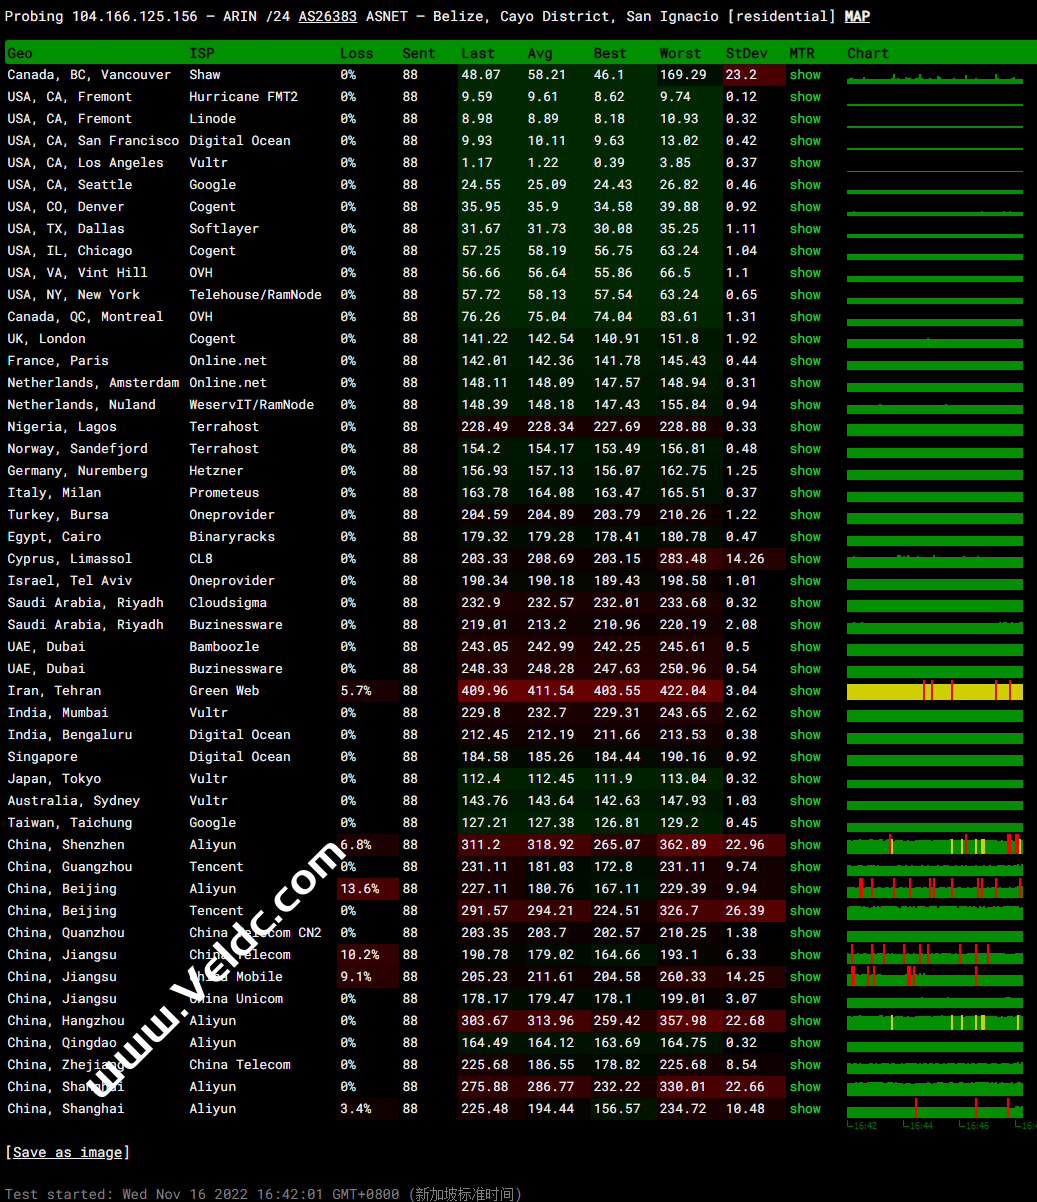This screenshot has height=1202, width=1037.
Task: Show MTR for New York Telehouse/RamNode
Action: click(x=805, y=295)
